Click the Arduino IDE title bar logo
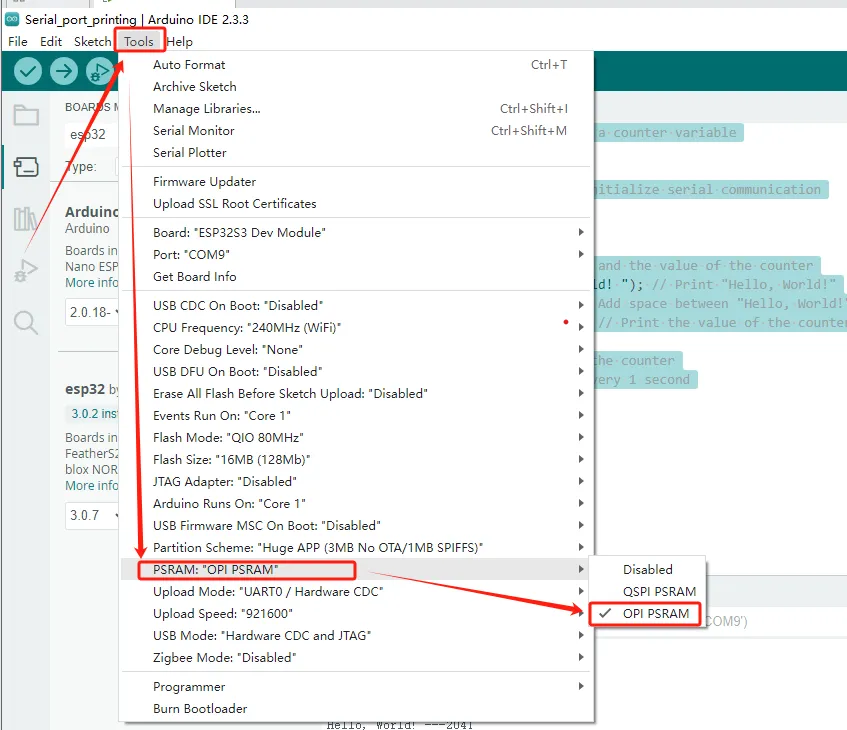The image size is (847, 730). pos(12,19)
